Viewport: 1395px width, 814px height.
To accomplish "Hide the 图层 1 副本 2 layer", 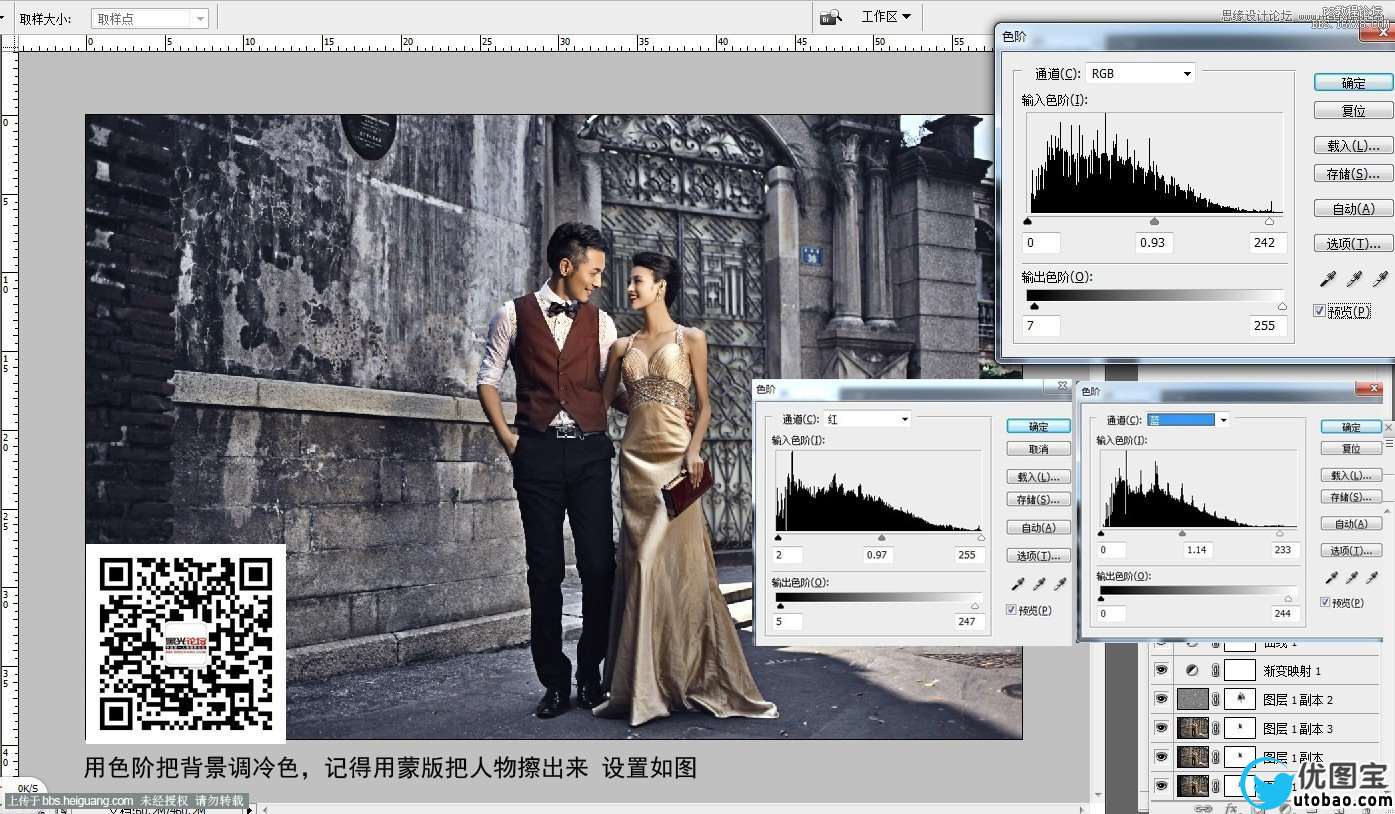I will (1161, 699).
